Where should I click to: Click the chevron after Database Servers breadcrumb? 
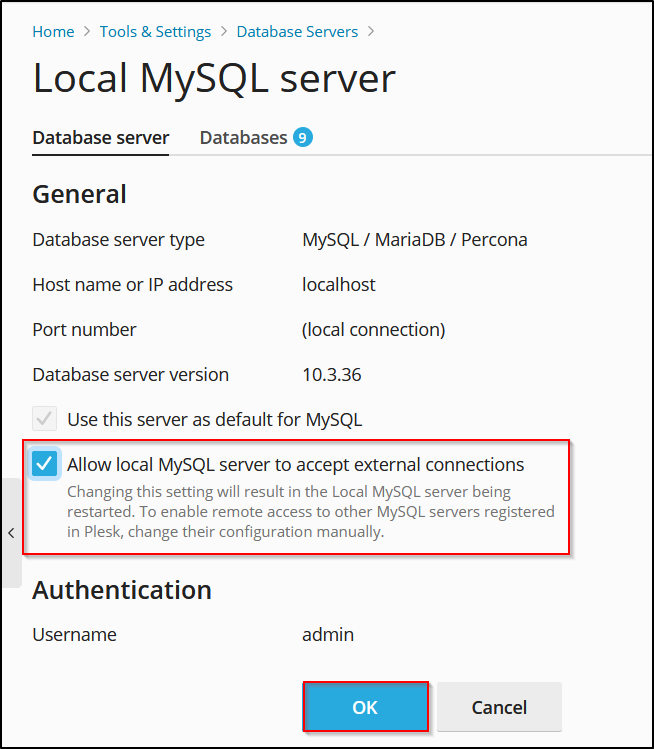[x=371, y=32]
